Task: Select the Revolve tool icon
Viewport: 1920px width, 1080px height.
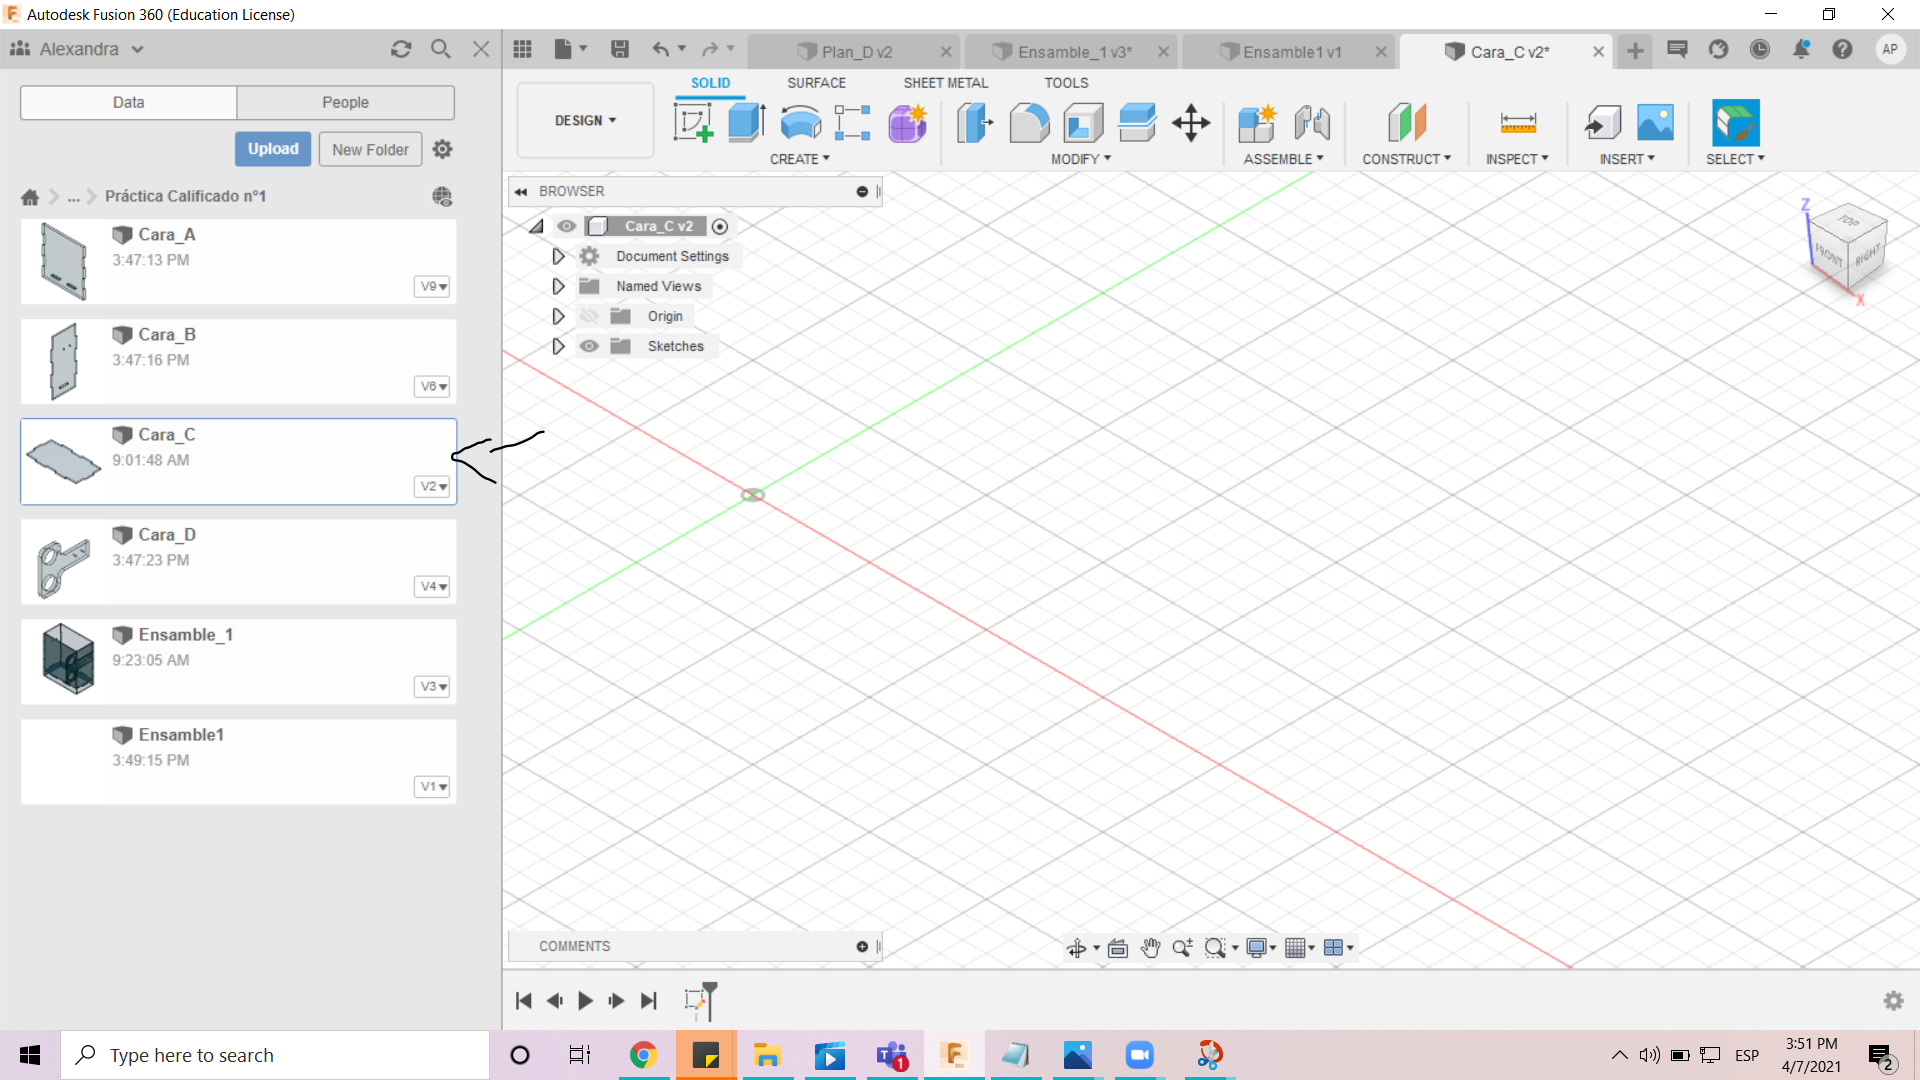Action: [x=800, y=123]
